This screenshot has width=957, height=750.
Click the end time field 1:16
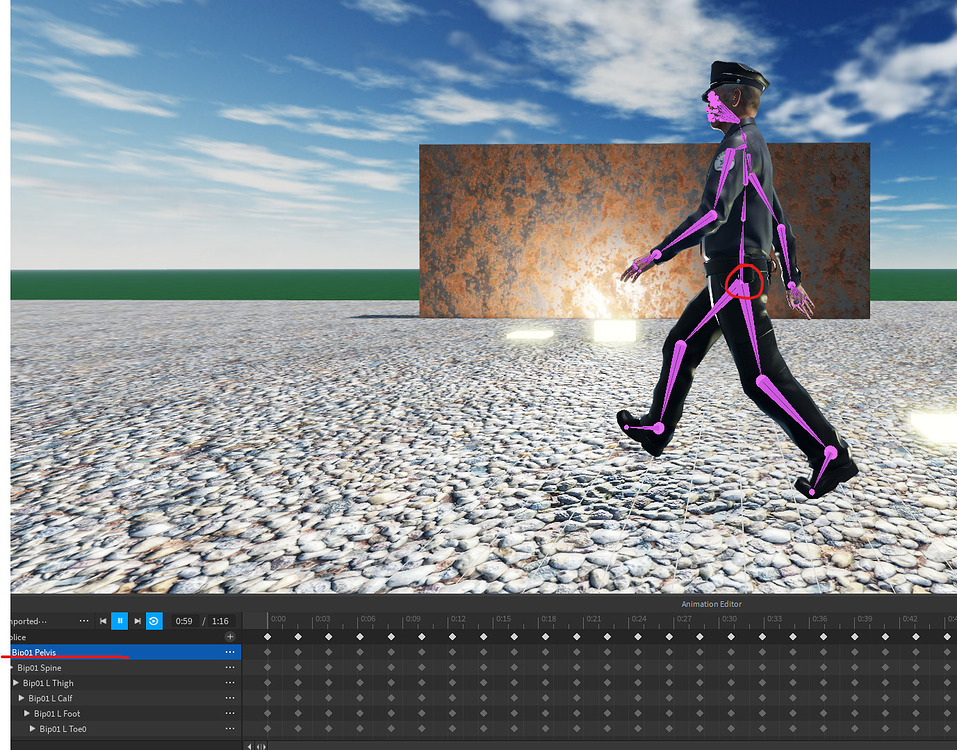click(220, 621)
